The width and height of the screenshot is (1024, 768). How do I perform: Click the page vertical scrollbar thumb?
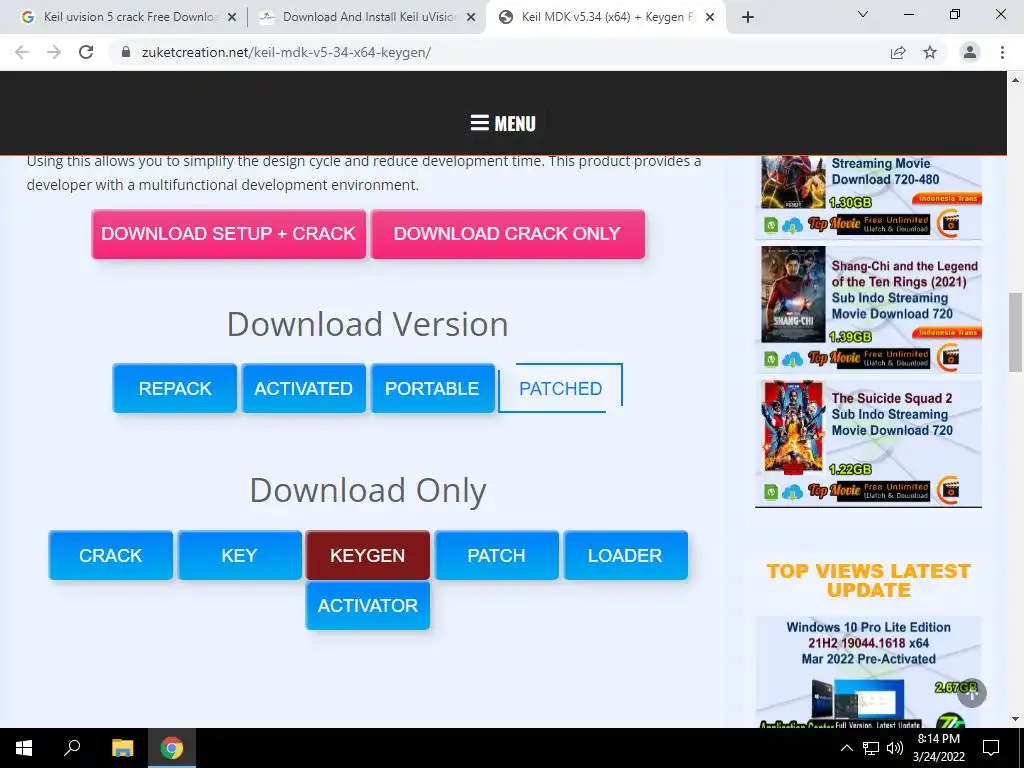[1015, 332]
